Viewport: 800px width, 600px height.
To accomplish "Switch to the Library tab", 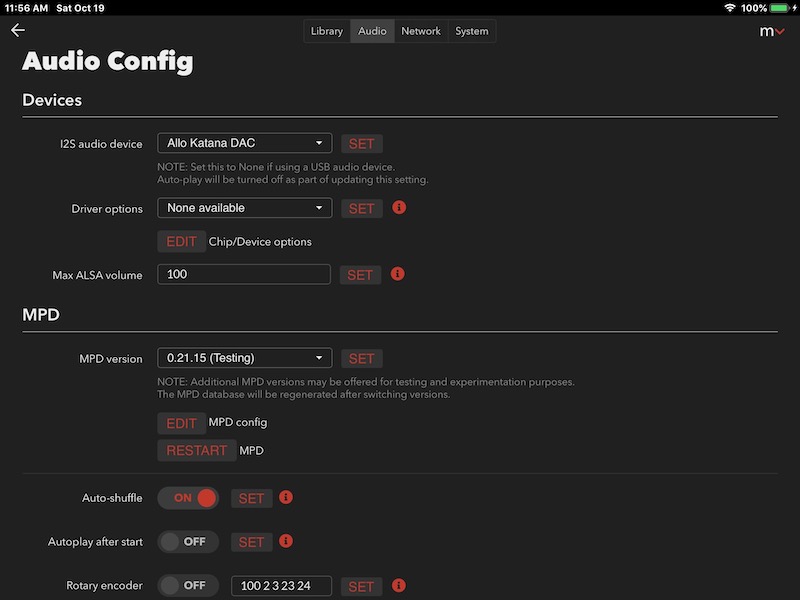I will point(327,31).
